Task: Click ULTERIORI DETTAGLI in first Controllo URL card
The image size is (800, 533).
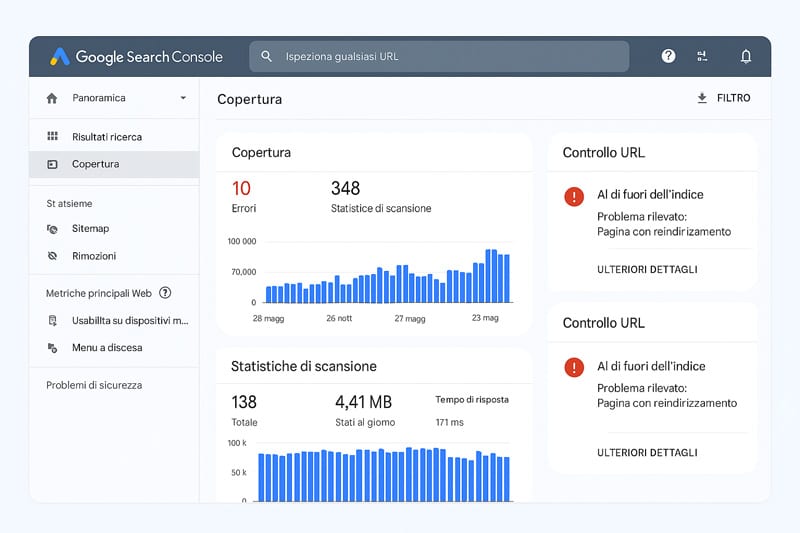Action: pyautogui.click(x=647, y=269)
